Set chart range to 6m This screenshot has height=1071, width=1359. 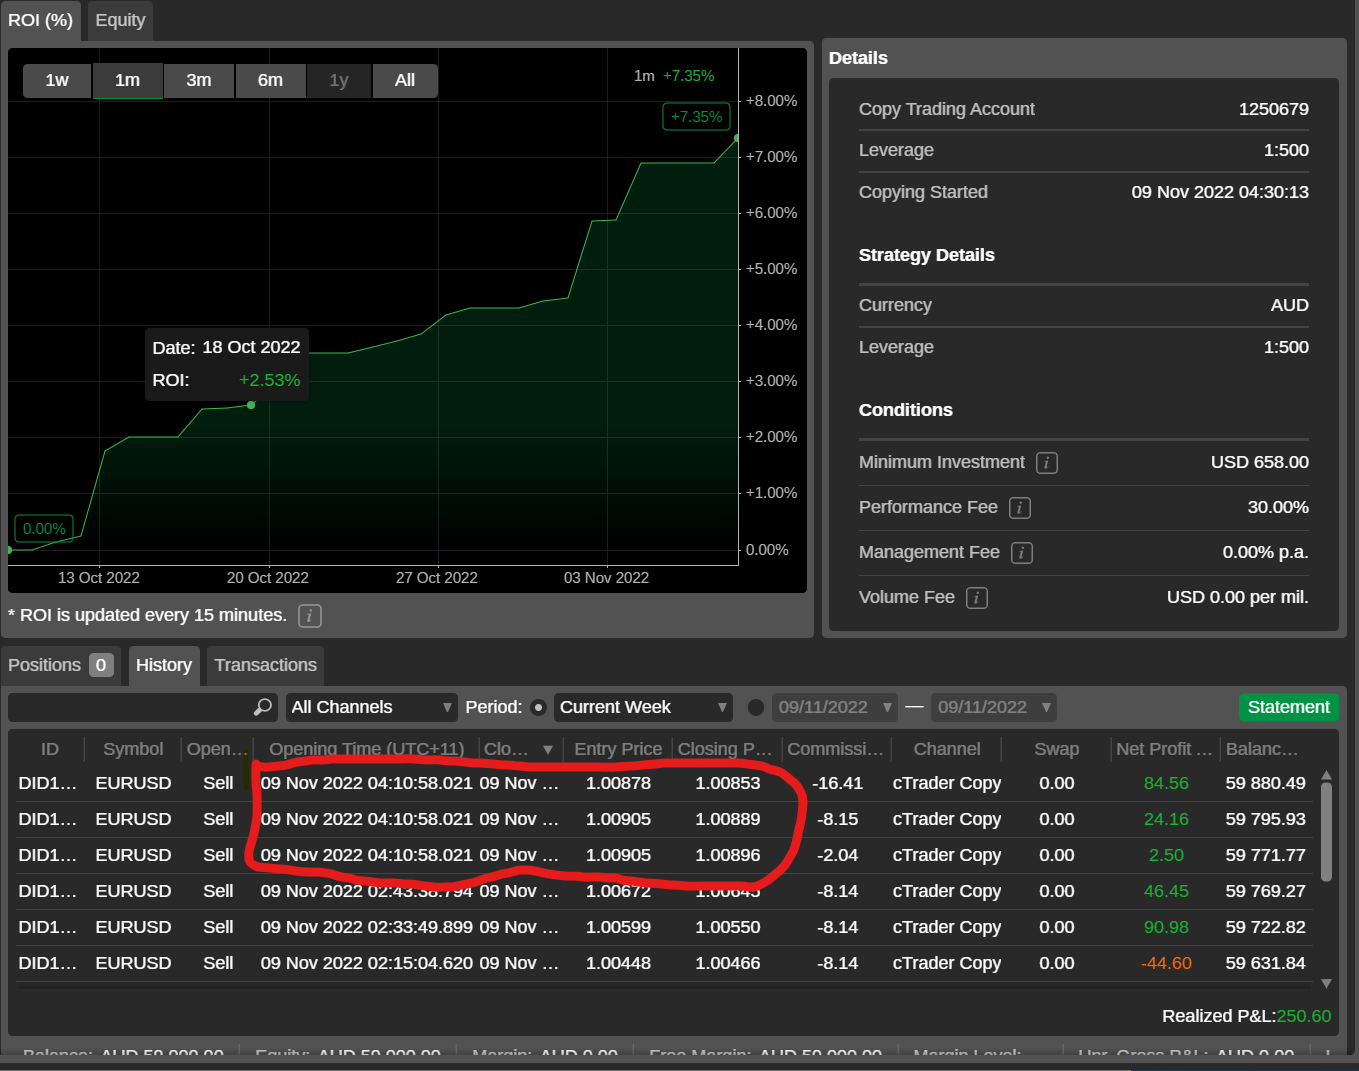click(270, 81)
